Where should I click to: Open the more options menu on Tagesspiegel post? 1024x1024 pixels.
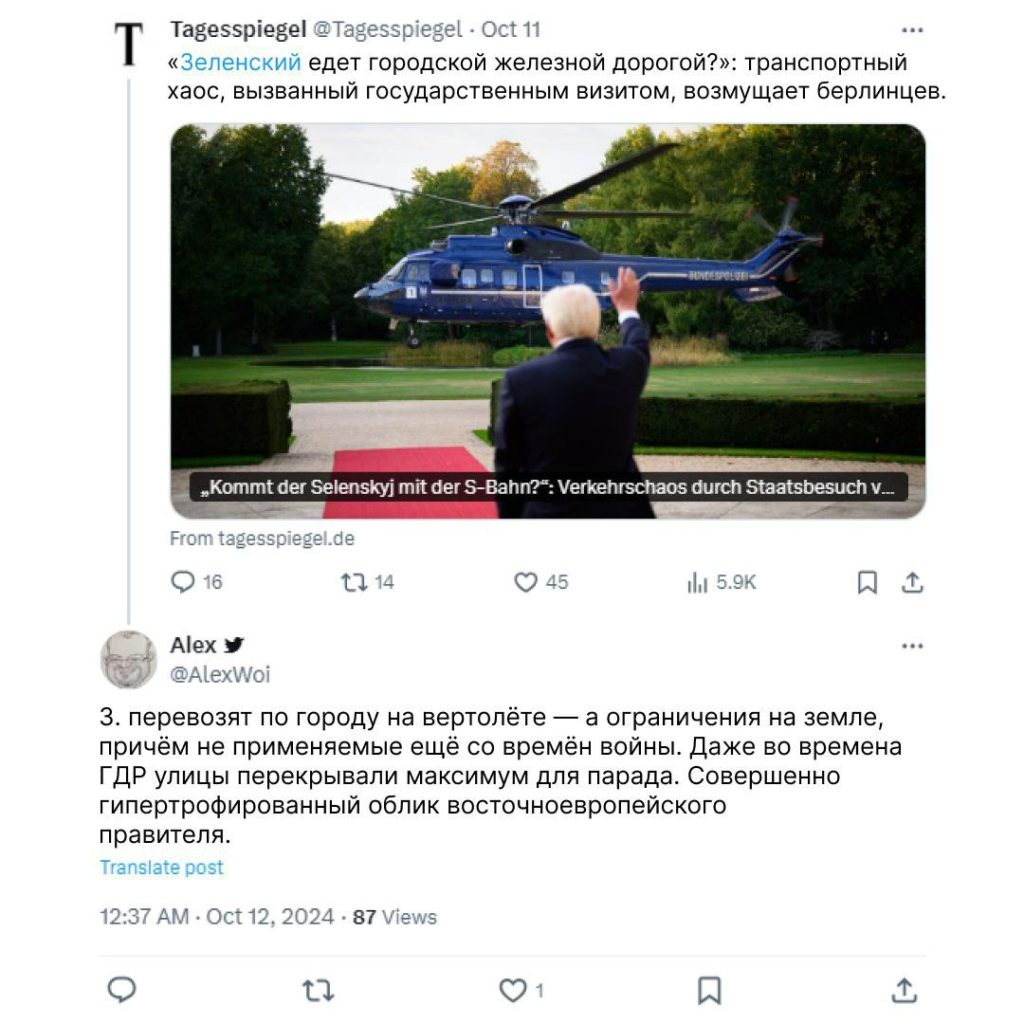pyautogui.click(x=912, y=30)
